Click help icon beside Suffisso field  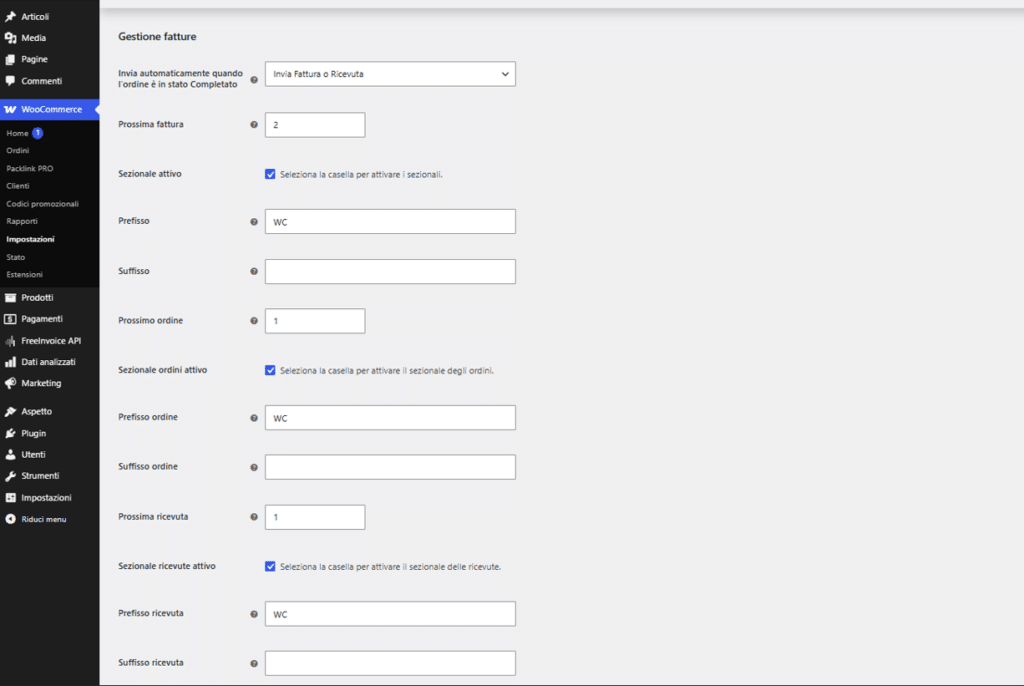click(254, 271)
